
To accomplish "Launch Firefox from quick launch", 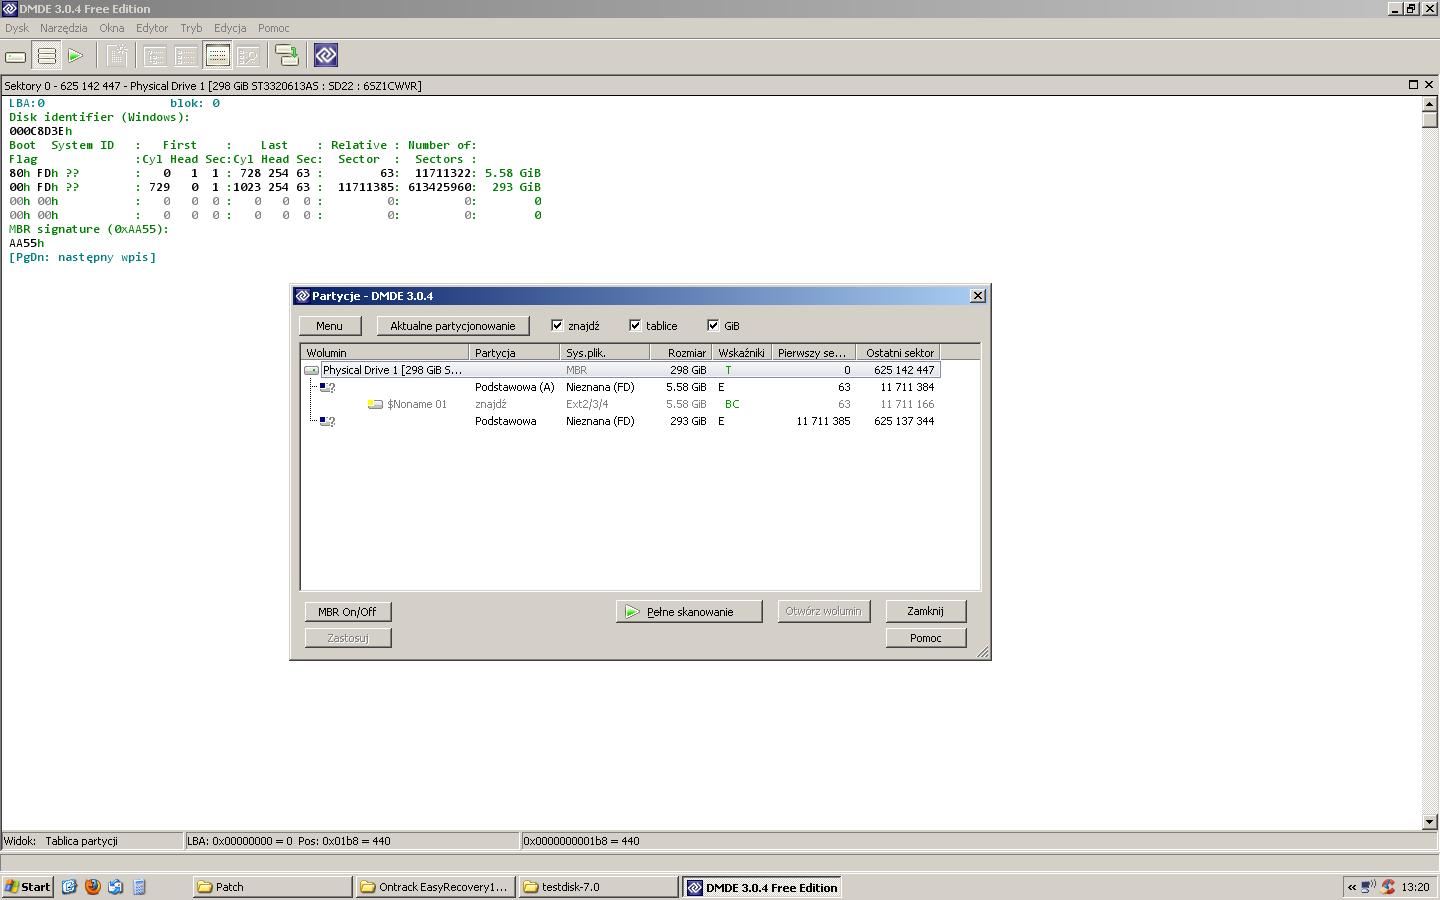I will [x=93, y=887].
